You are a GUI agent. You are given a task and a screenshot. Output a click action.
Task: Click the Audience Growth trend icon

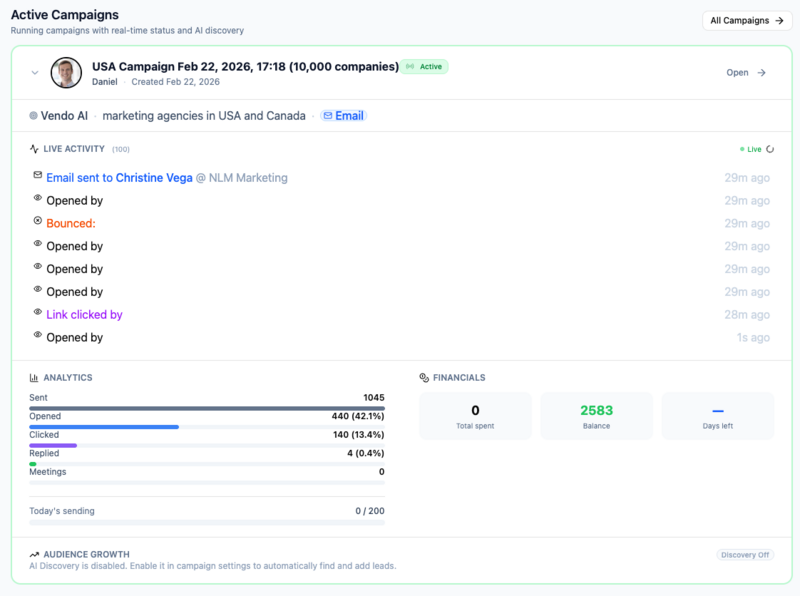pyautogui.click(x=33, y=554)
